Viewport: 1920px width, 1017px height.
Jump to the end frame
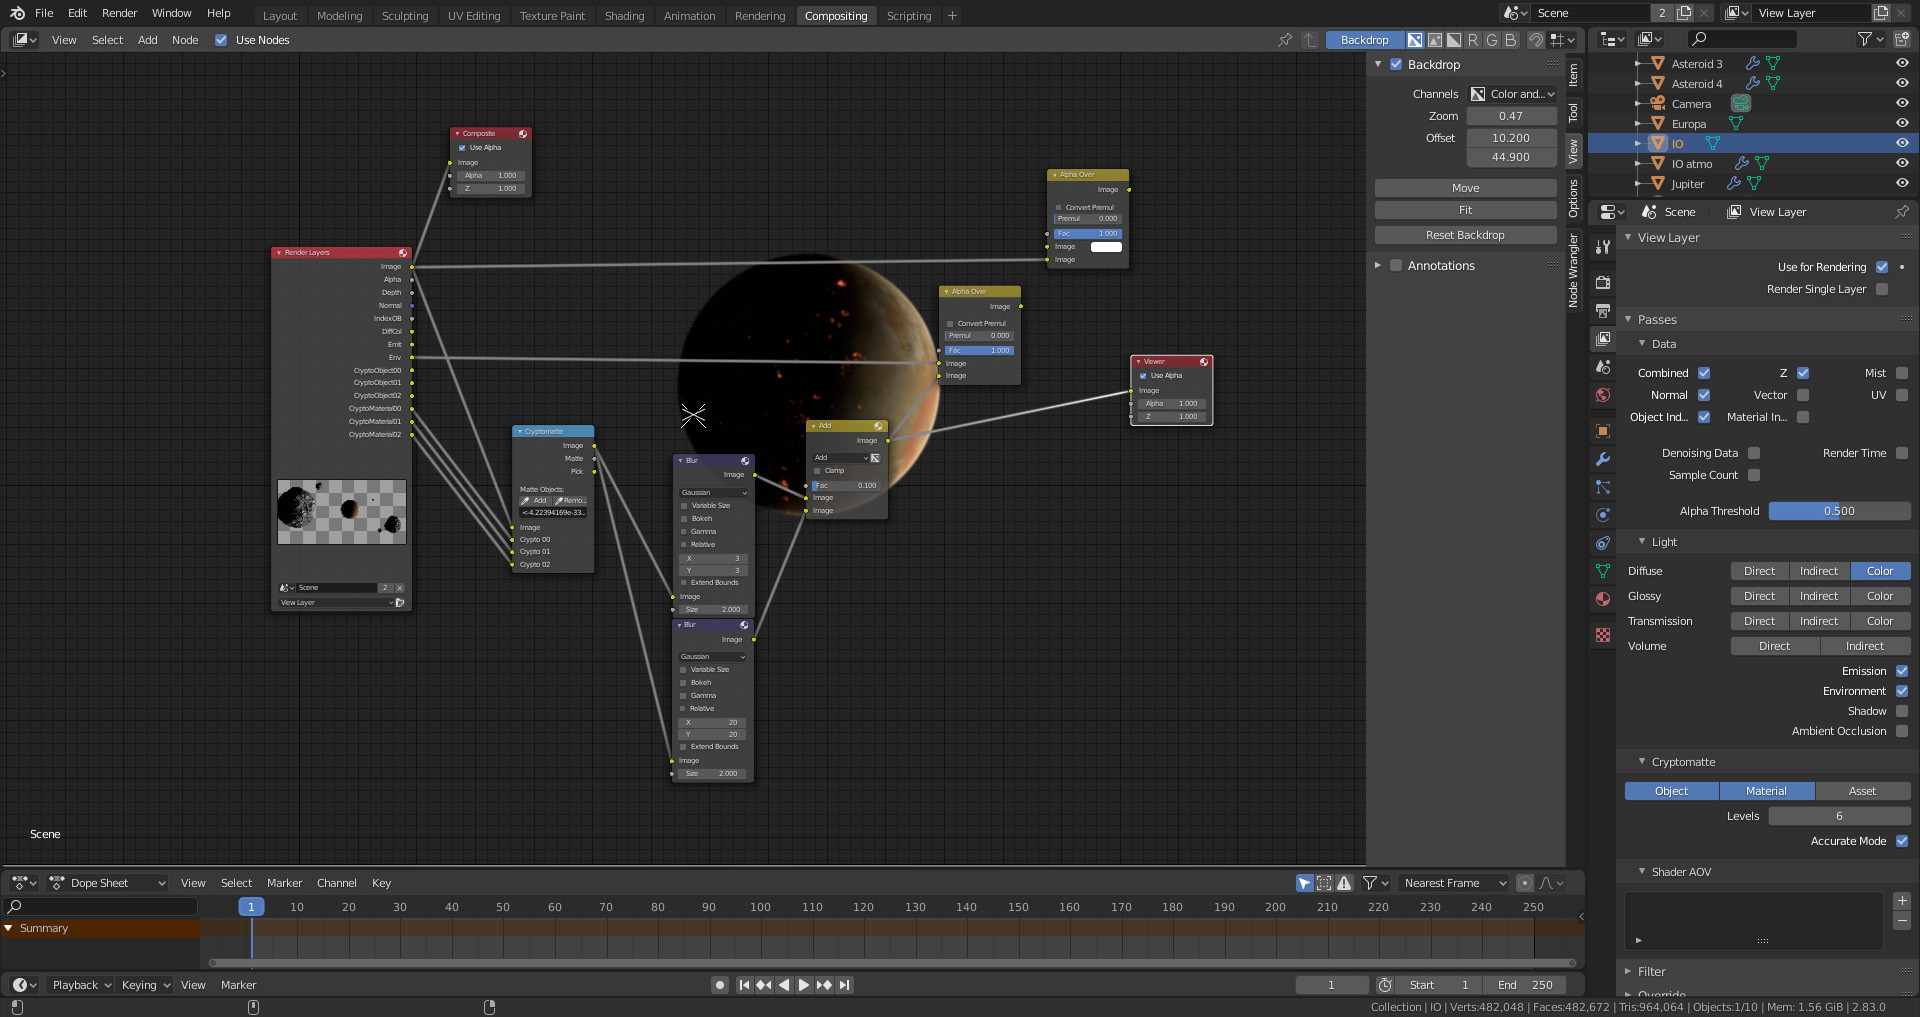(845, 985)
